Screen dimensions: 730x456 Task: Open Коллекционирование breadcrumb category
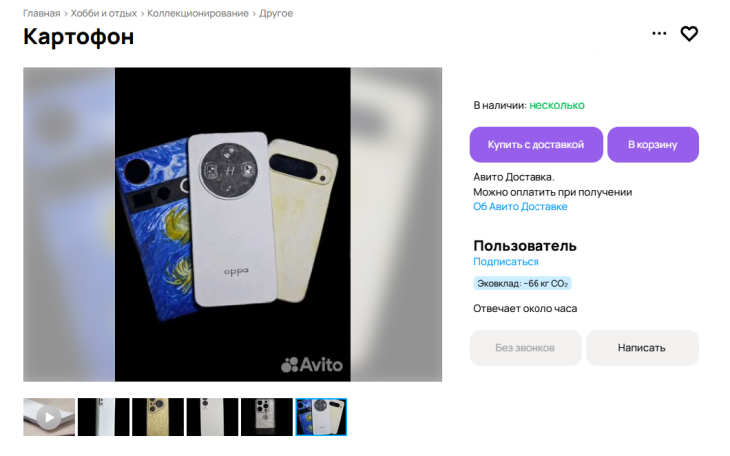(198, 13)
